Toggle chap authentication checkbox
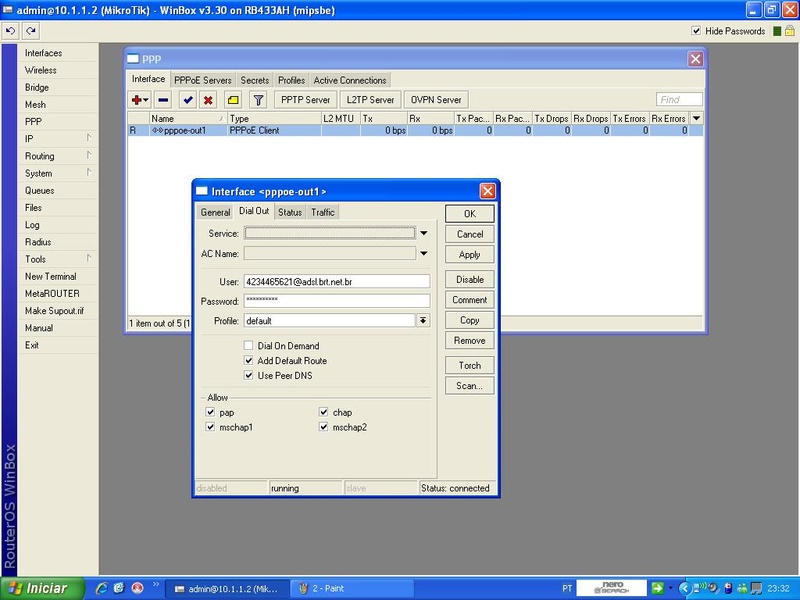 pos(323,412)
